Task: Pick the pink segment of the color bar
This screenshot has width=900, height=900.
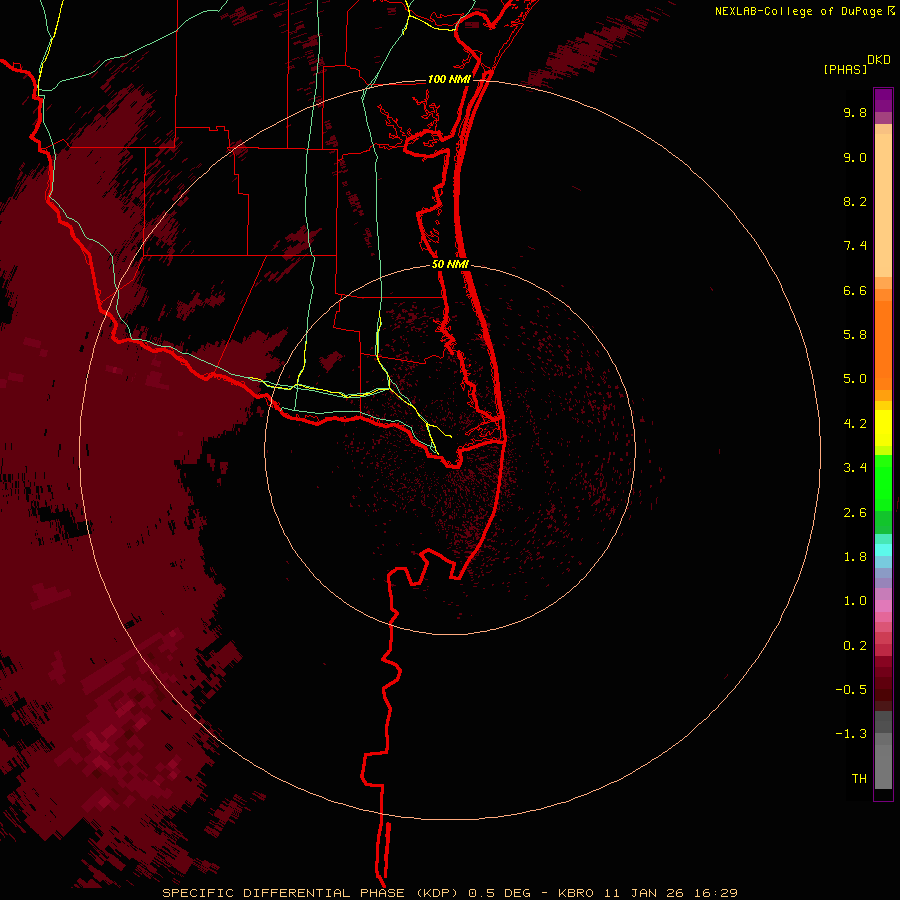Action: (883, 606)
